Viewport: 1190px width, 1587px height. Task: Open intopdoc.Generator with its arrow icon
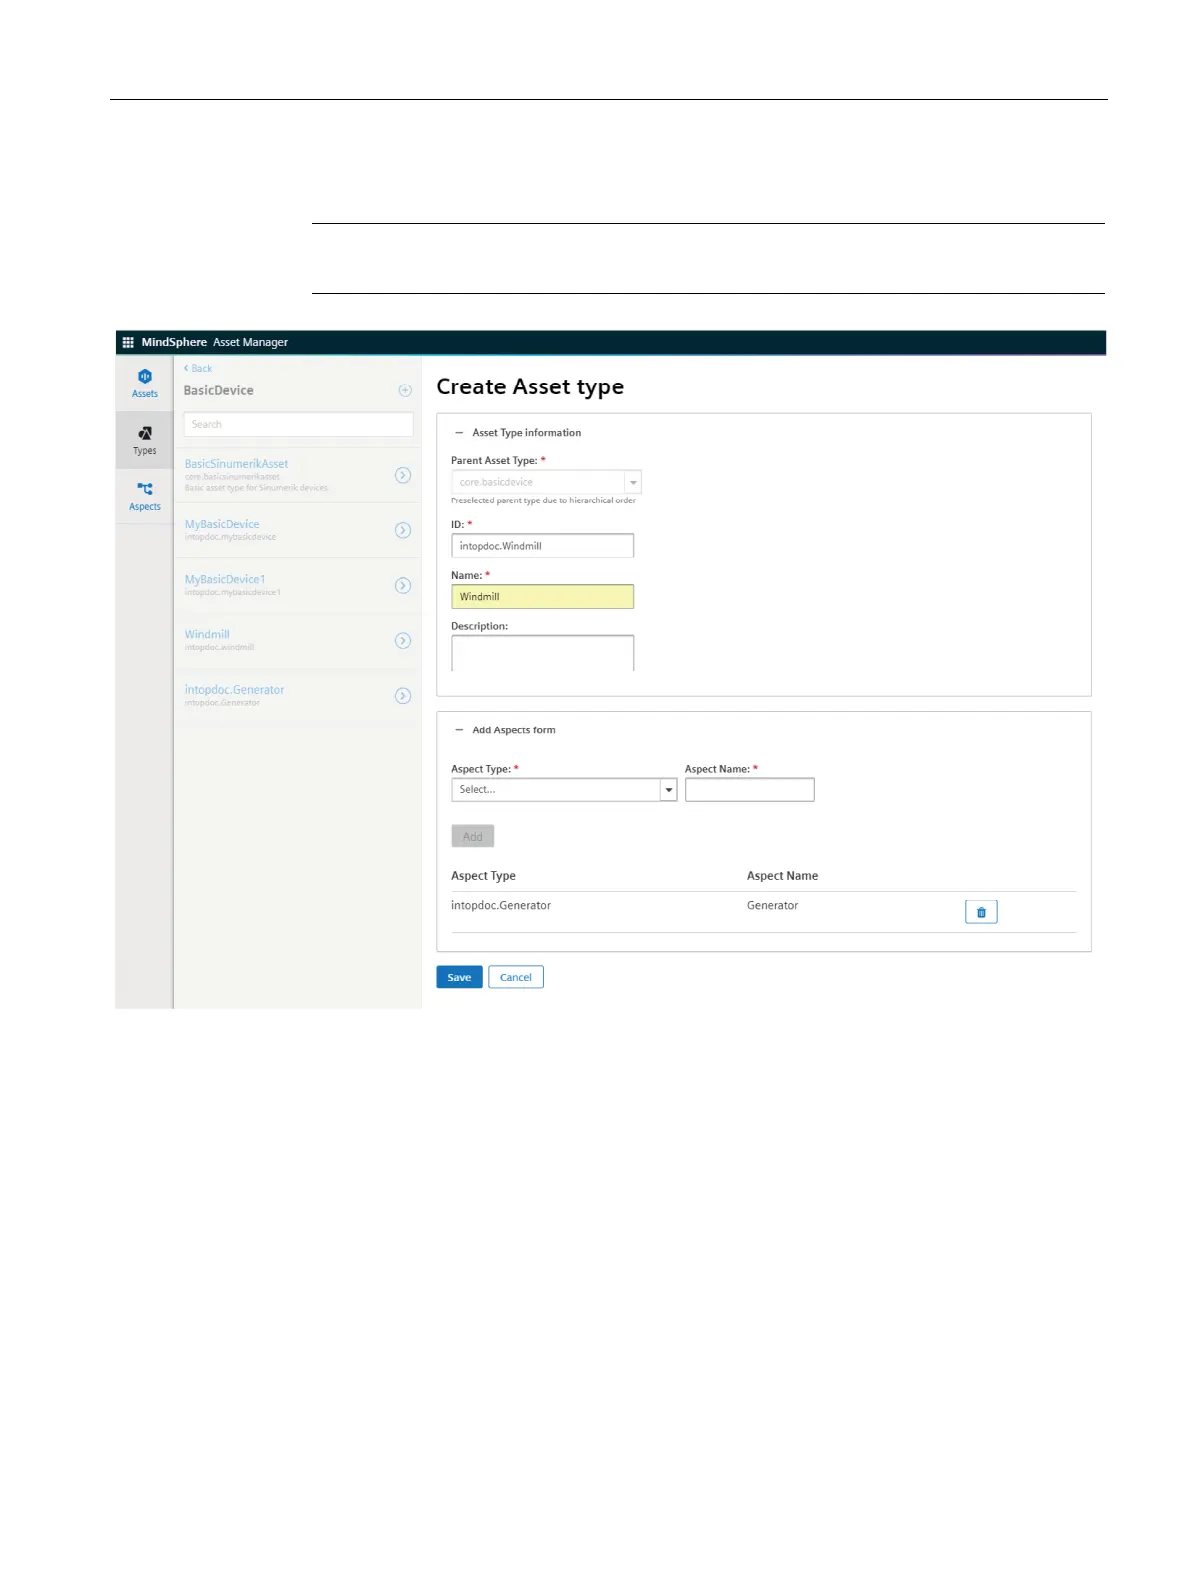click(403, 695)
